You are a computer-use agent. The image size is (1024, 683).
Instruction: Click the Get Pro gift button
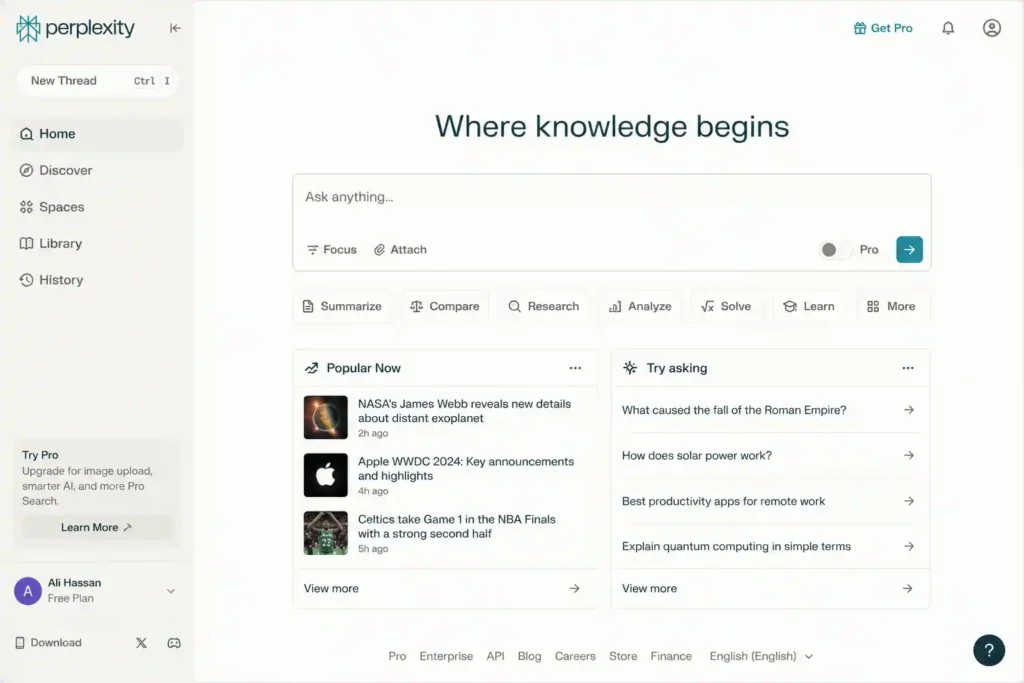click(x=883, y=28)
